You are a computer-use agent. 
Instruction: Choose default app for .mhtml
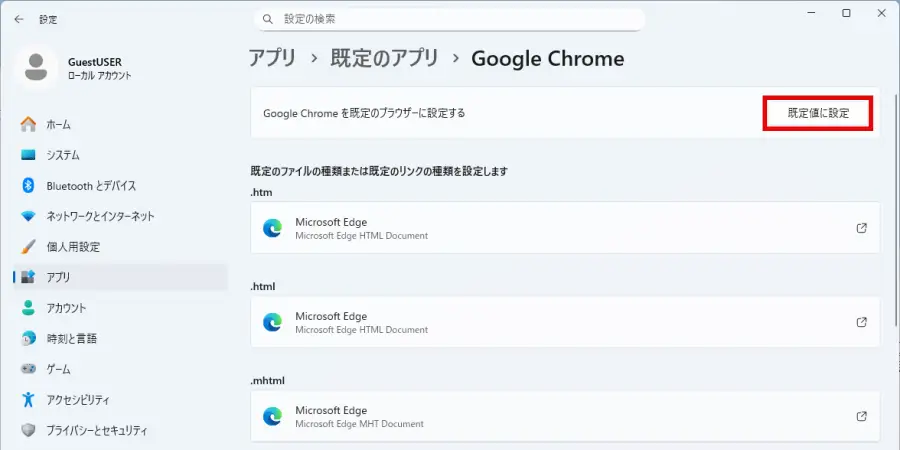(565, 416)
